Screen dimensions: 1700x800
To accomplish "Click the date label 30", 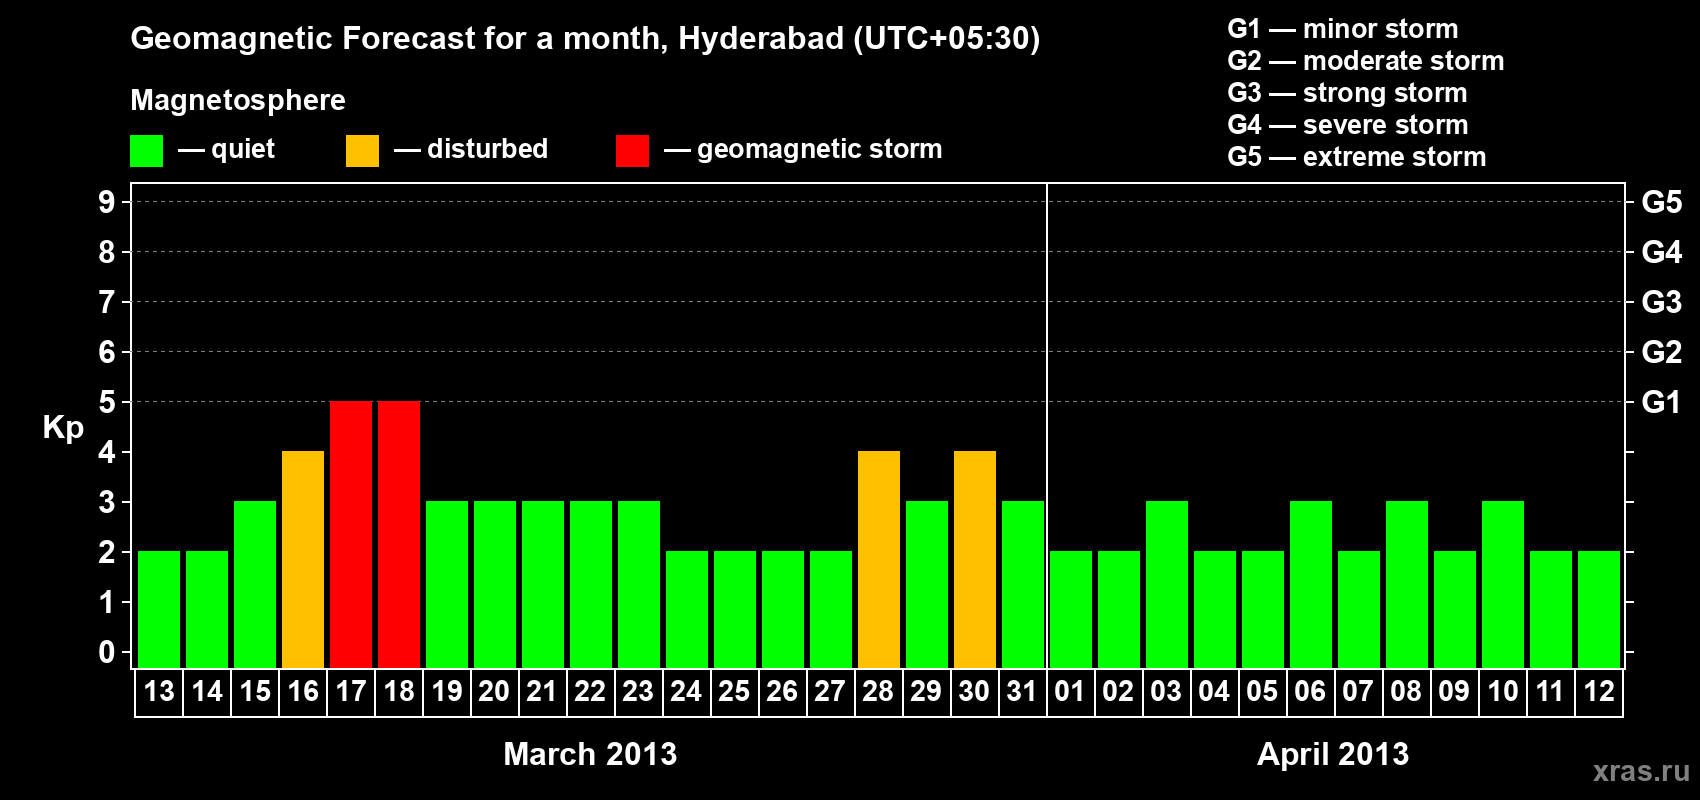I will point(975,691).
